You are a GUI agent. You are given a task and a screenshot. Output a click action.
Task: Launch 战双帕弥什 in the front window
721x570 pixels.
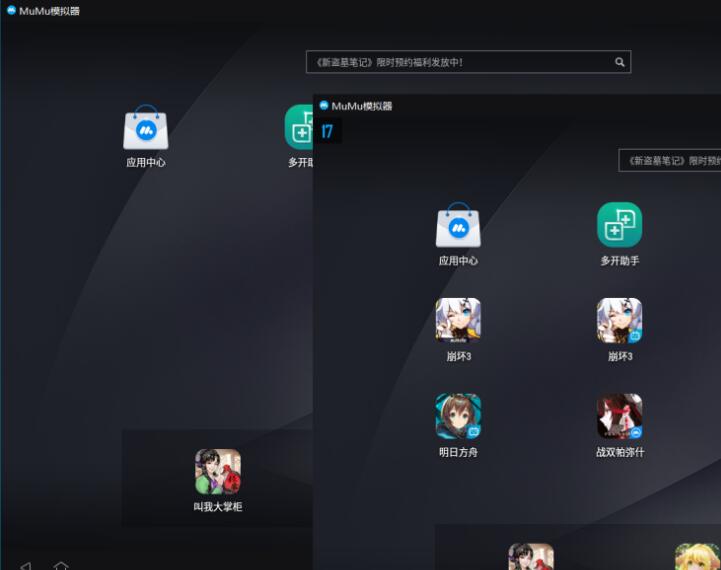pyautogui.click(x=619, y=416)
